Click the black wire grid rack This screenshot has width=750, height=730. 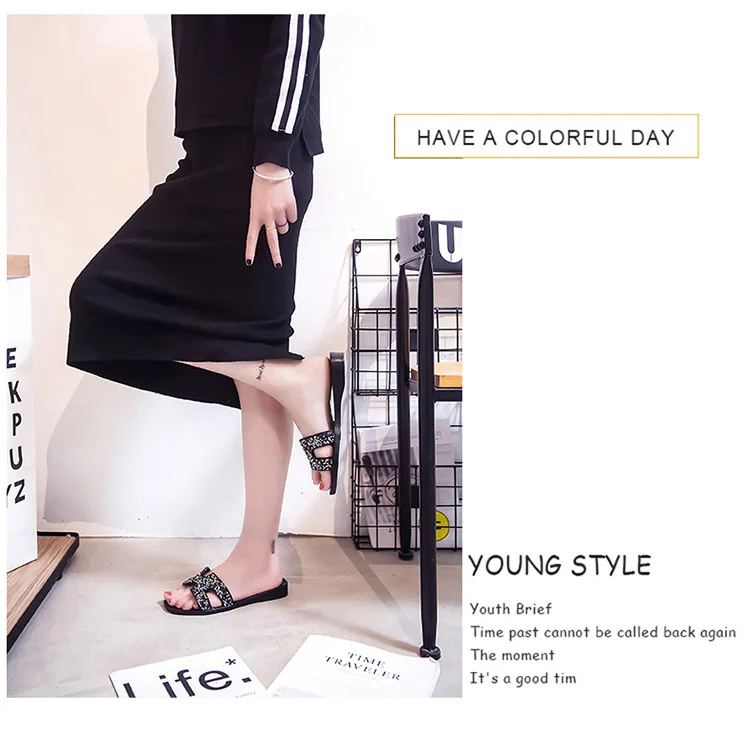(x=408, y=392)
